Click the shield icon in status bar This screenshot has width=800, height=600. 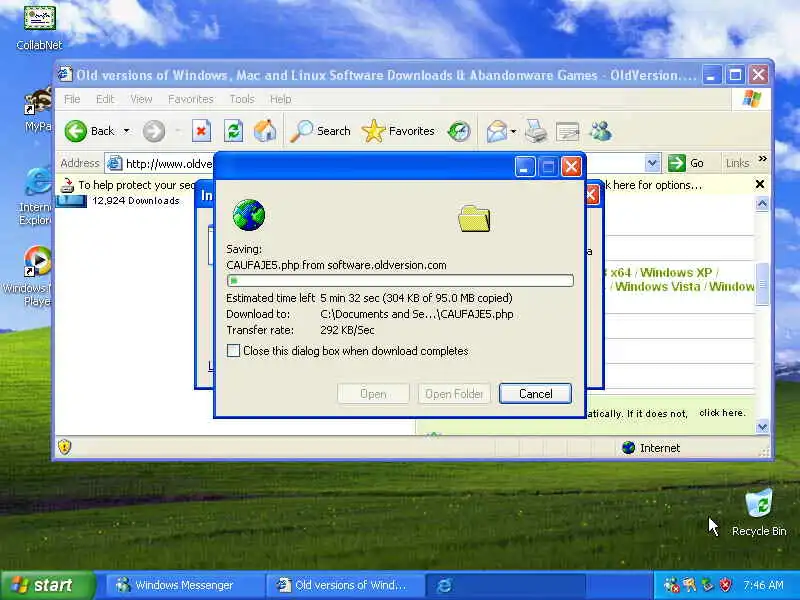(x=64, y=447)
